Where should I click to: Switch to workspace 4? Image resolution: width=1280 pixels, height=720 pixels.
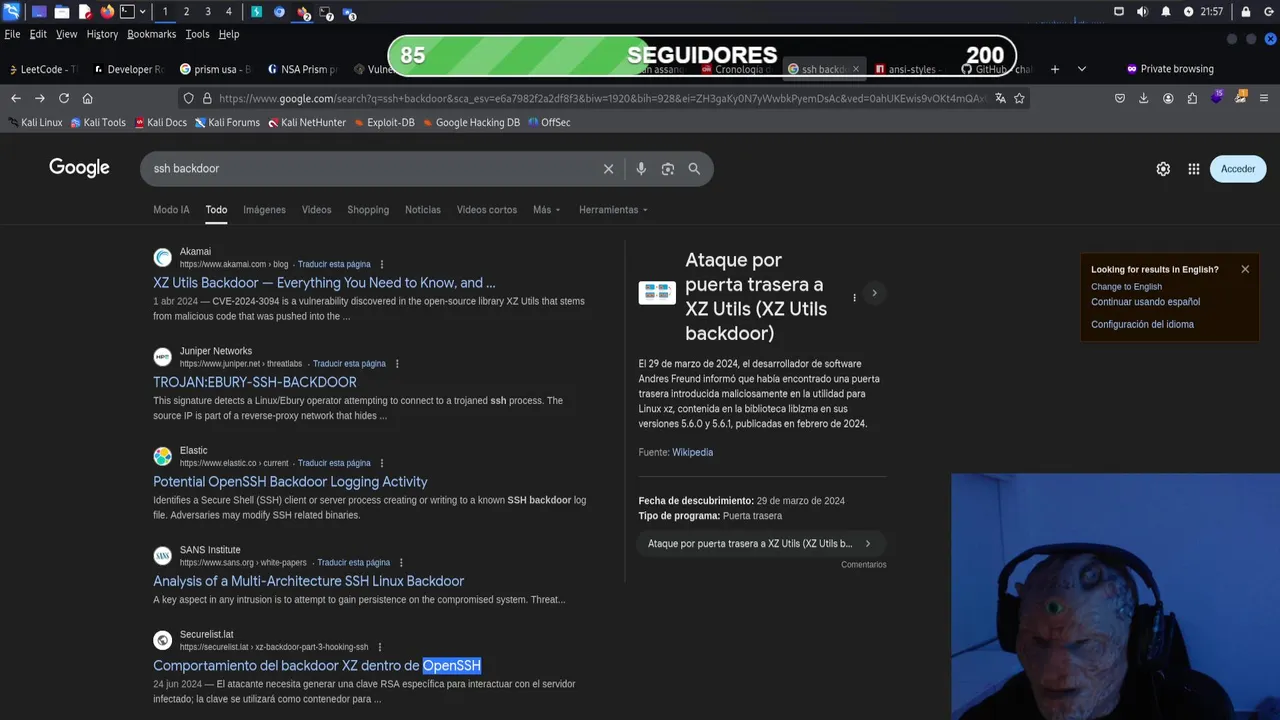tap(228, 12)
